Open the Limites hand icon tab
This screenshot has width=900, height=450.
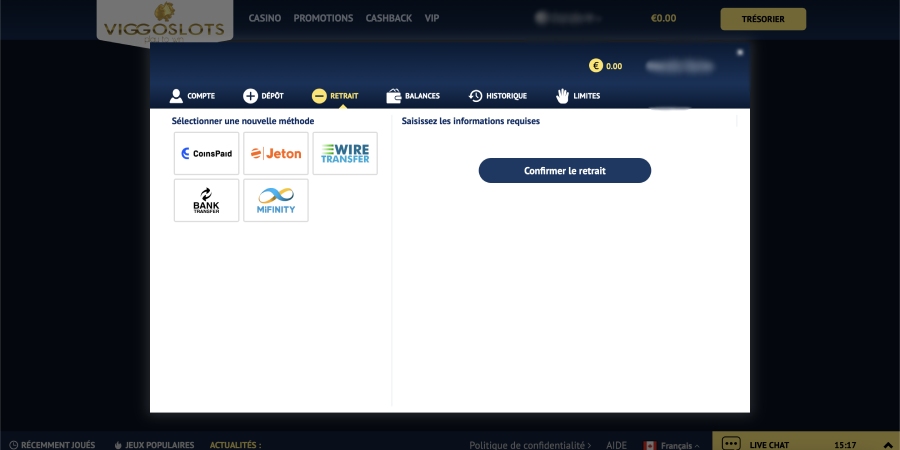pos(578,96)
